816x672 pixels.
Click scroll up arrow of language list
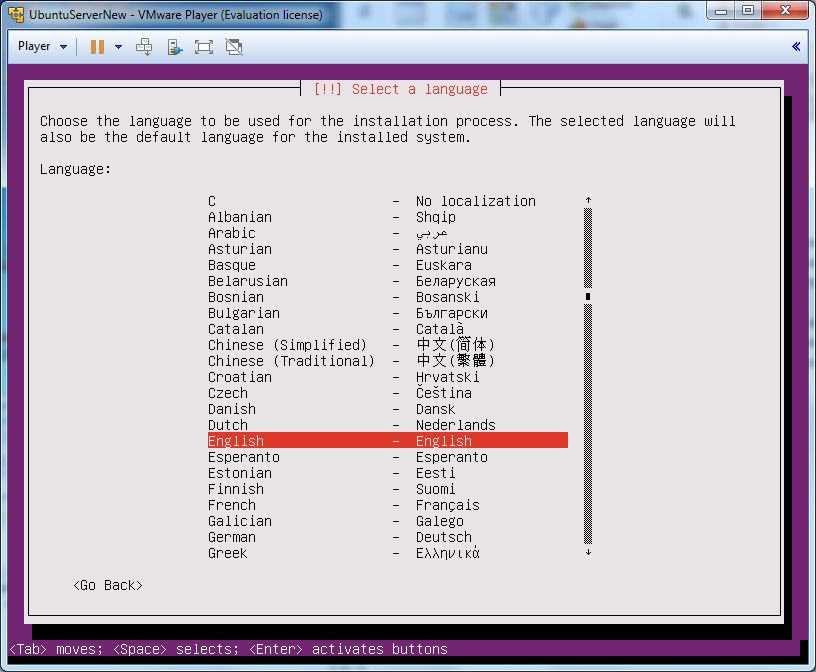coord(588,201)
